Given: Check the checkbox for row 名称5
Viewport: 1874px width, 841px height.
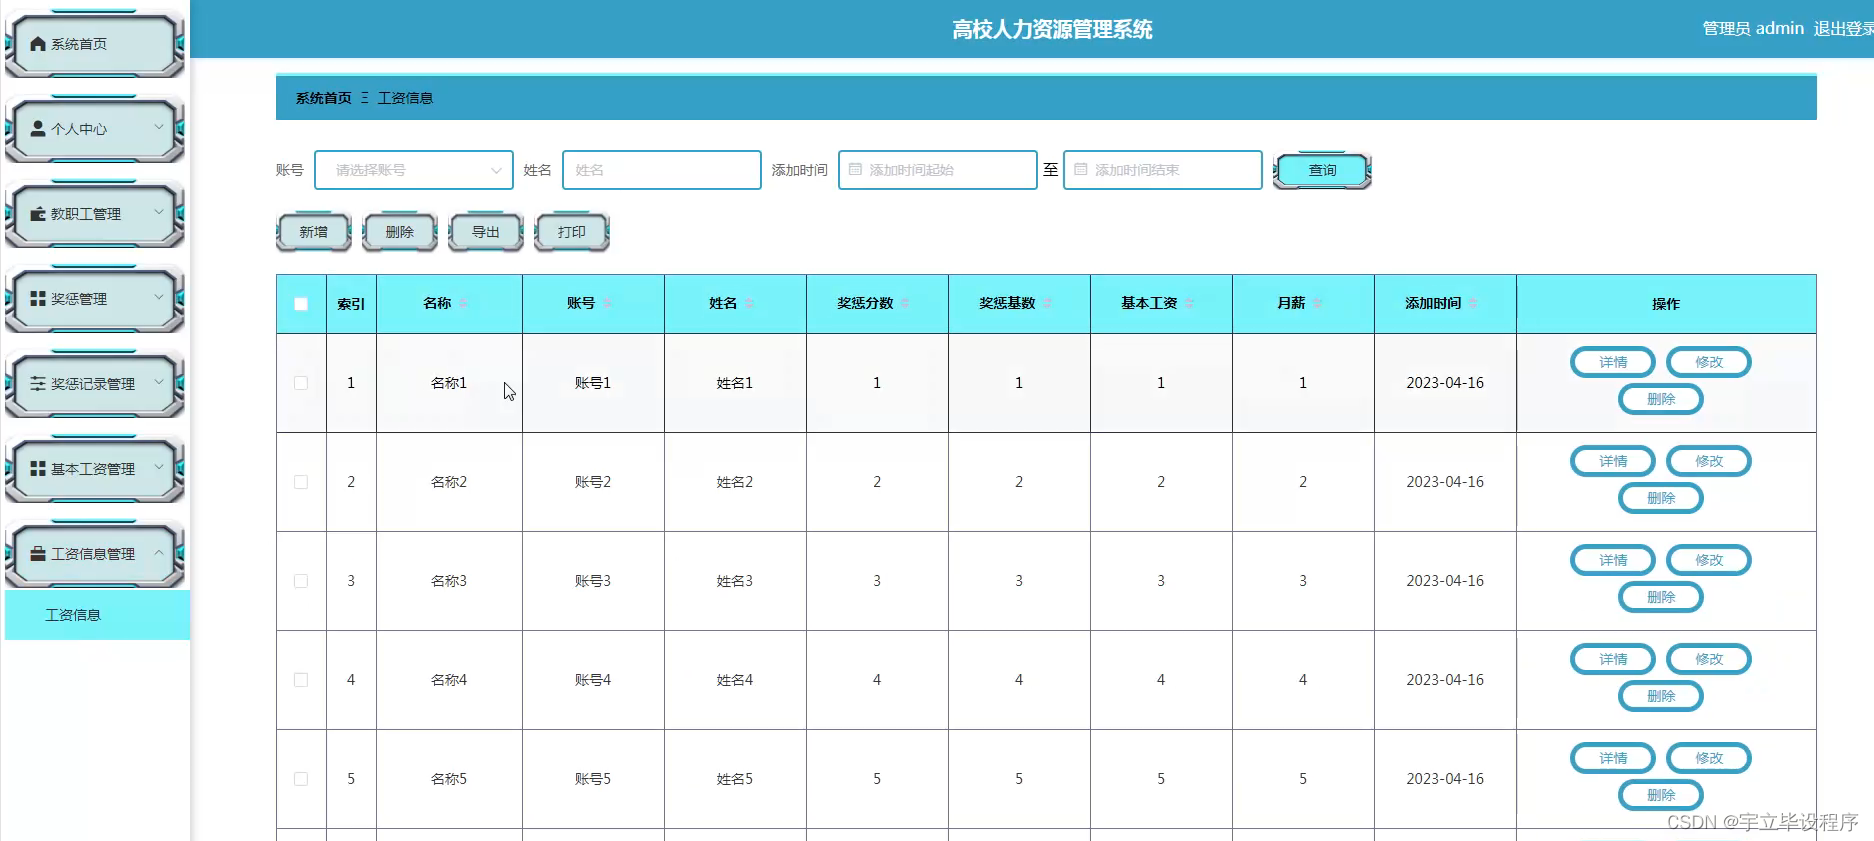Looking at the screenshot, I should (x=301, y=779).
